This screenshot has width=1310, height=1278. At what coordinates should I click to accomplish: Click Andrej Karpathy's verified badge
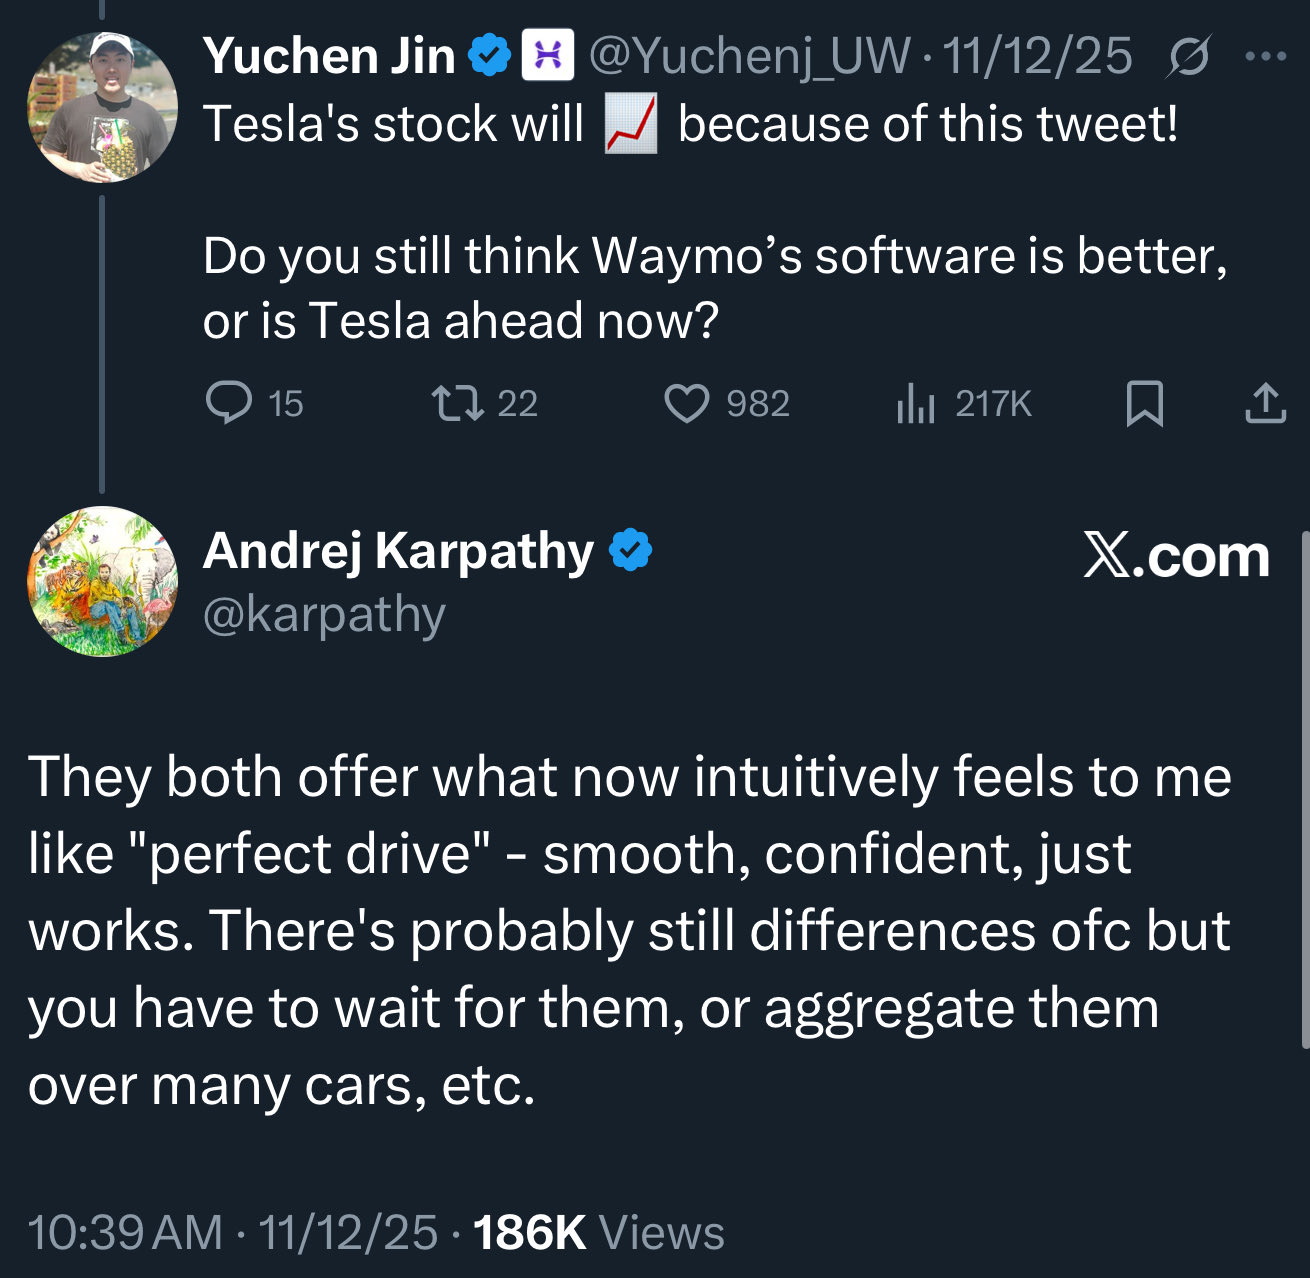tap(630, 551)
